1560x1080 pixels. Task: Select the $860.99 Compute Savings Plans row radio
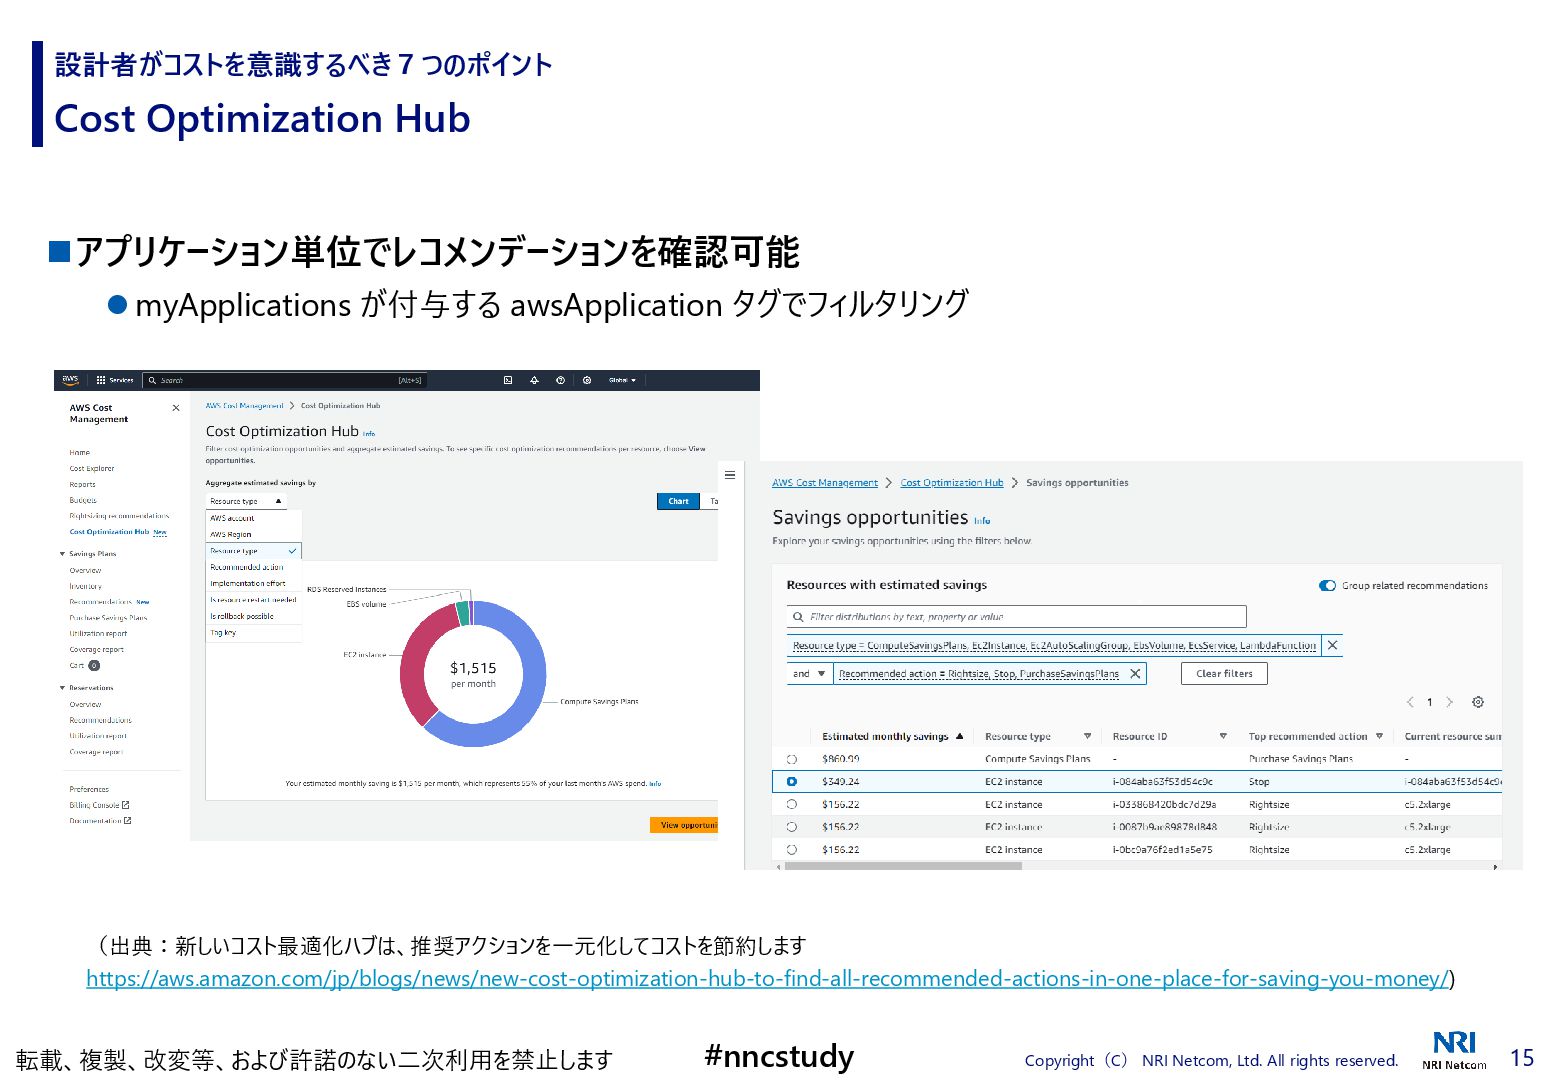click(x=792, y=760)
